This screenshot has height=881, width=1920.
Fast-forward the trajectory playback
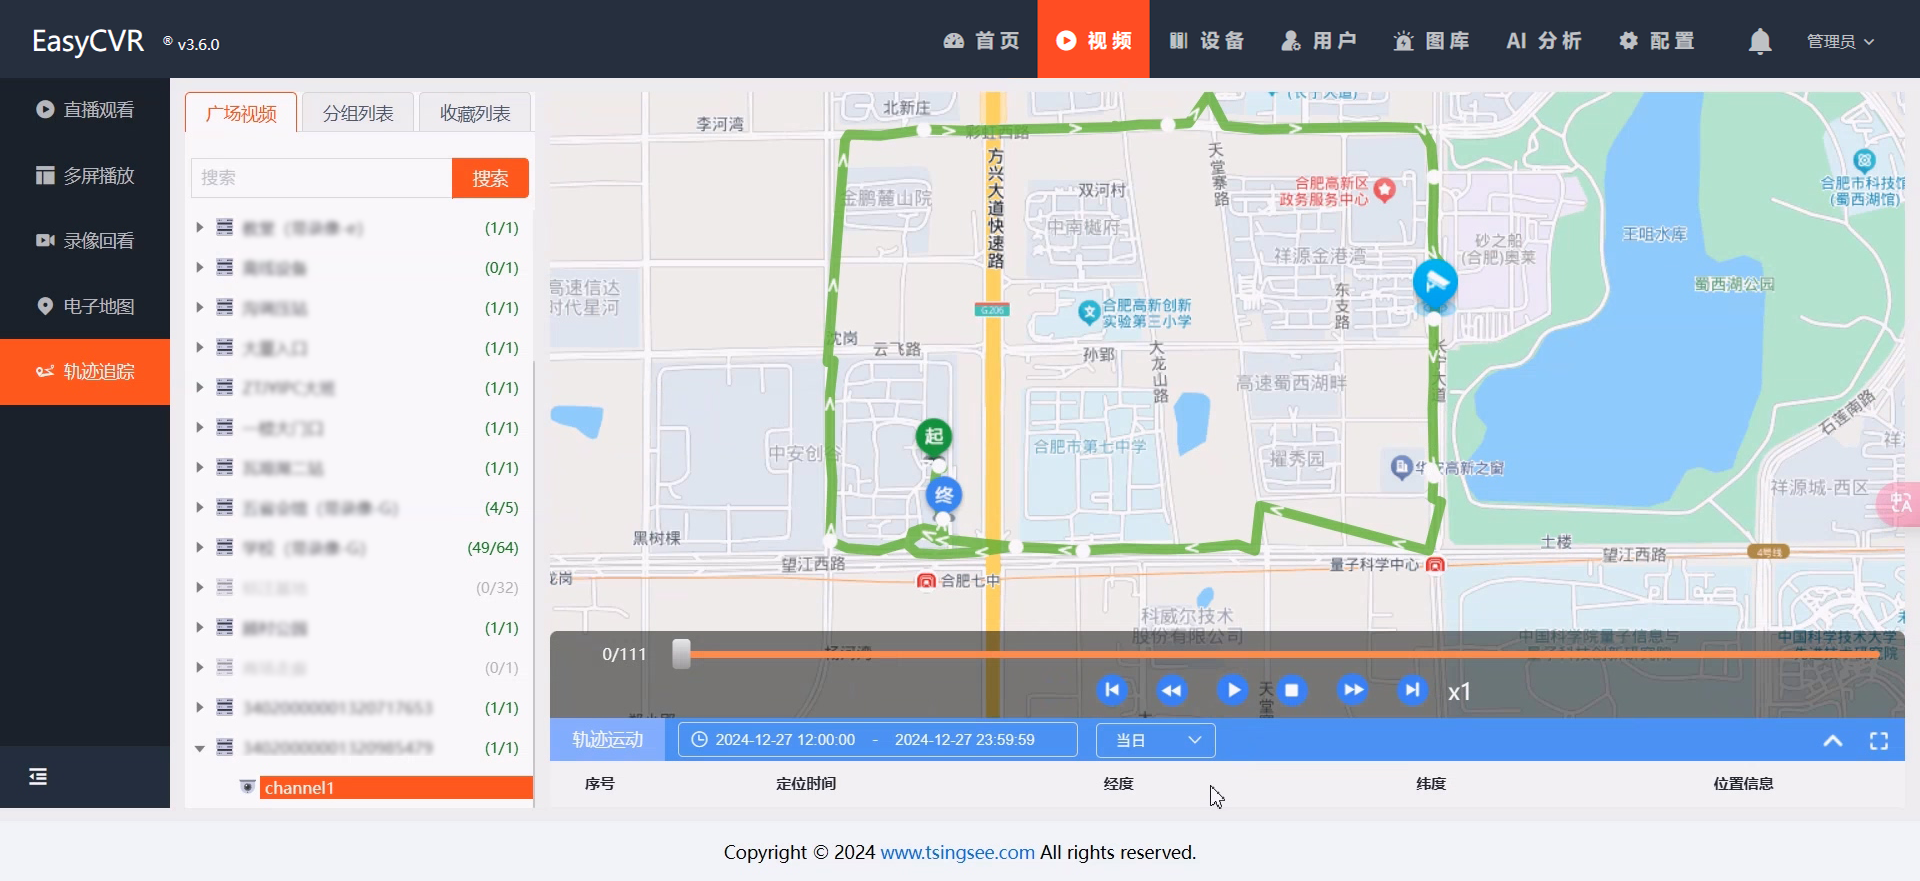tap(1352, 690)
